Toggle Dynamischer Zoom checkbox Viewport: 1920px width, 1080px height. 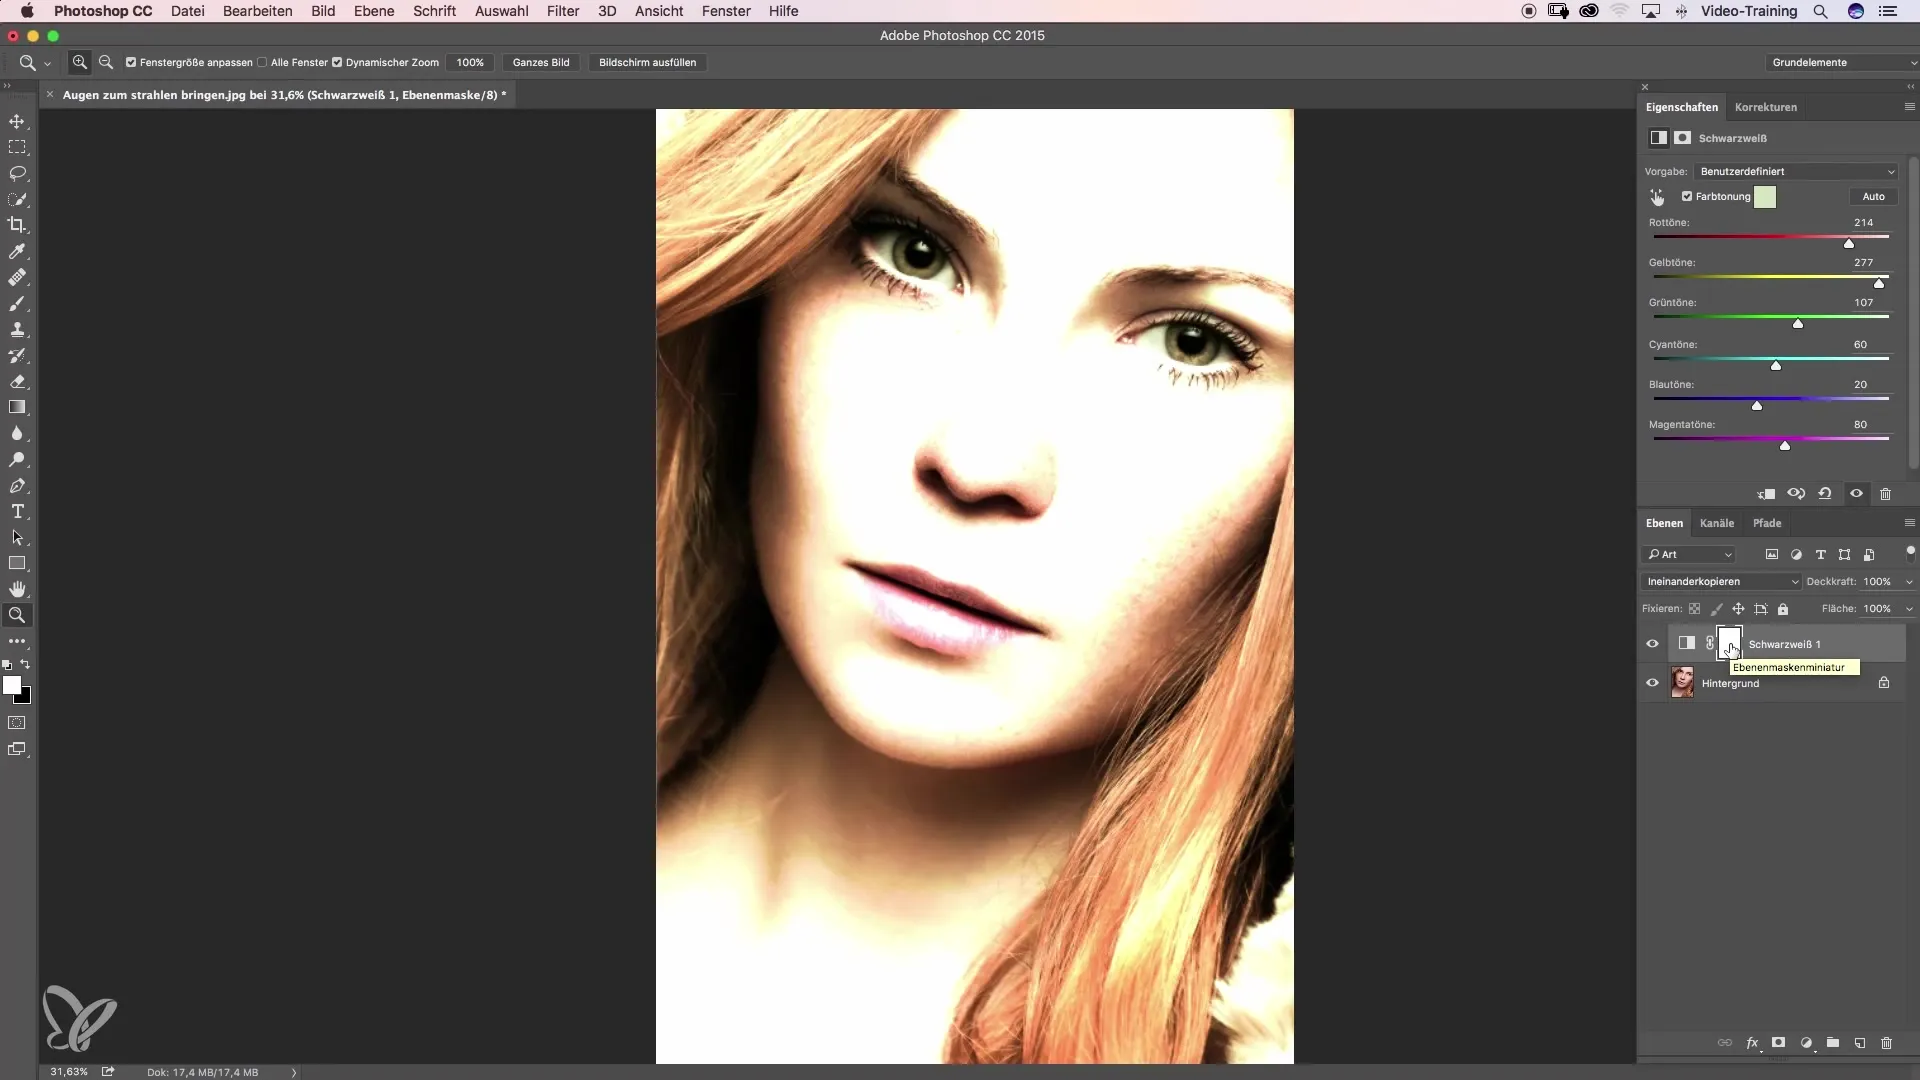(x=337, y=62)
